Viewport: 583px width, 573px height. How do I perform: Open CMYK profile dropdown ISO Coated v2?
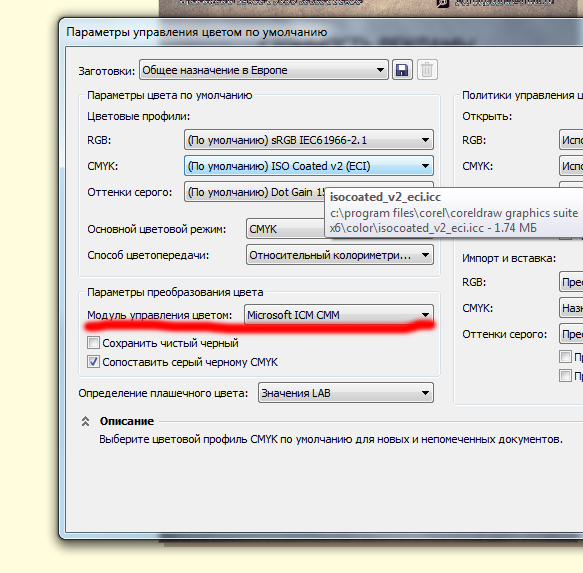click(x=309, y=166)
